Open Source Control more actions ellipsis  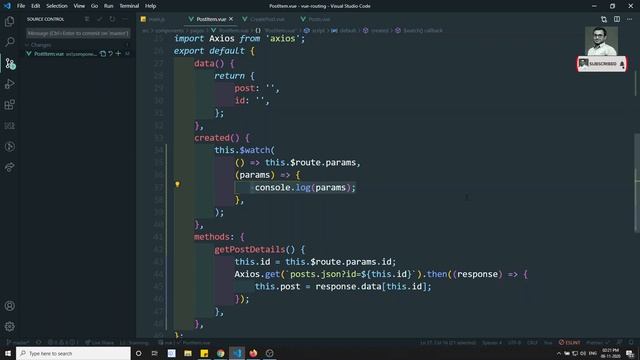125,19
